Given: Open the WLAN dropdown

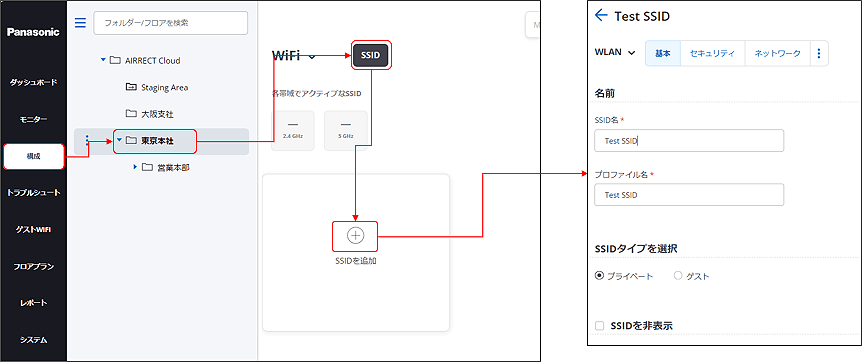Looking at the screenshot, I should [615, 53].
